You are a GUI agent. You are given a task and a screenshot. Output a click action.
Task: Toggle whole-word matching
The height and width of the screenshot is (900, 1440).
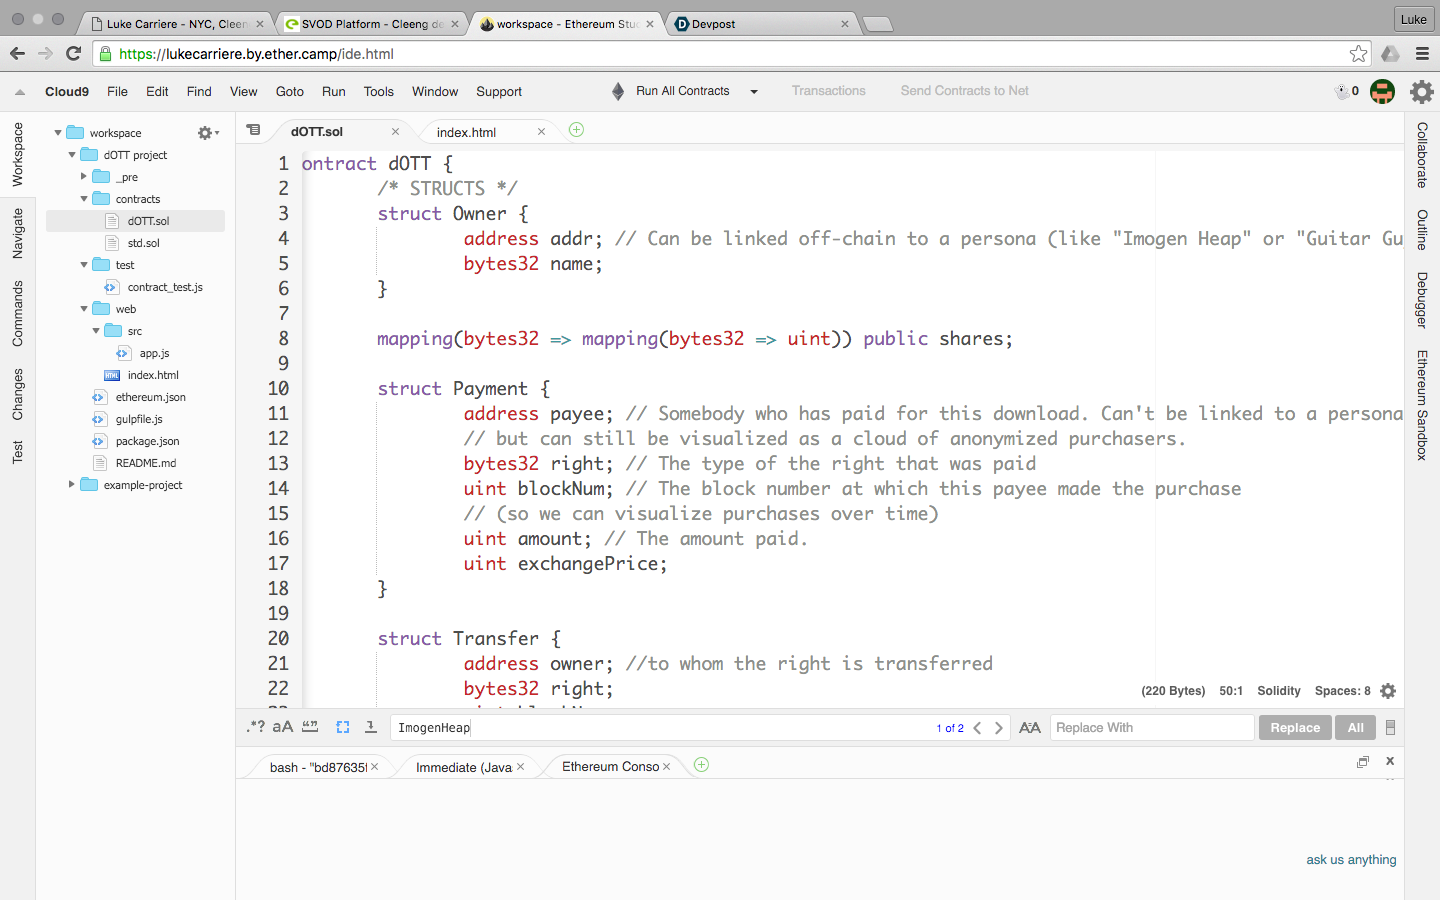(310, 727)
